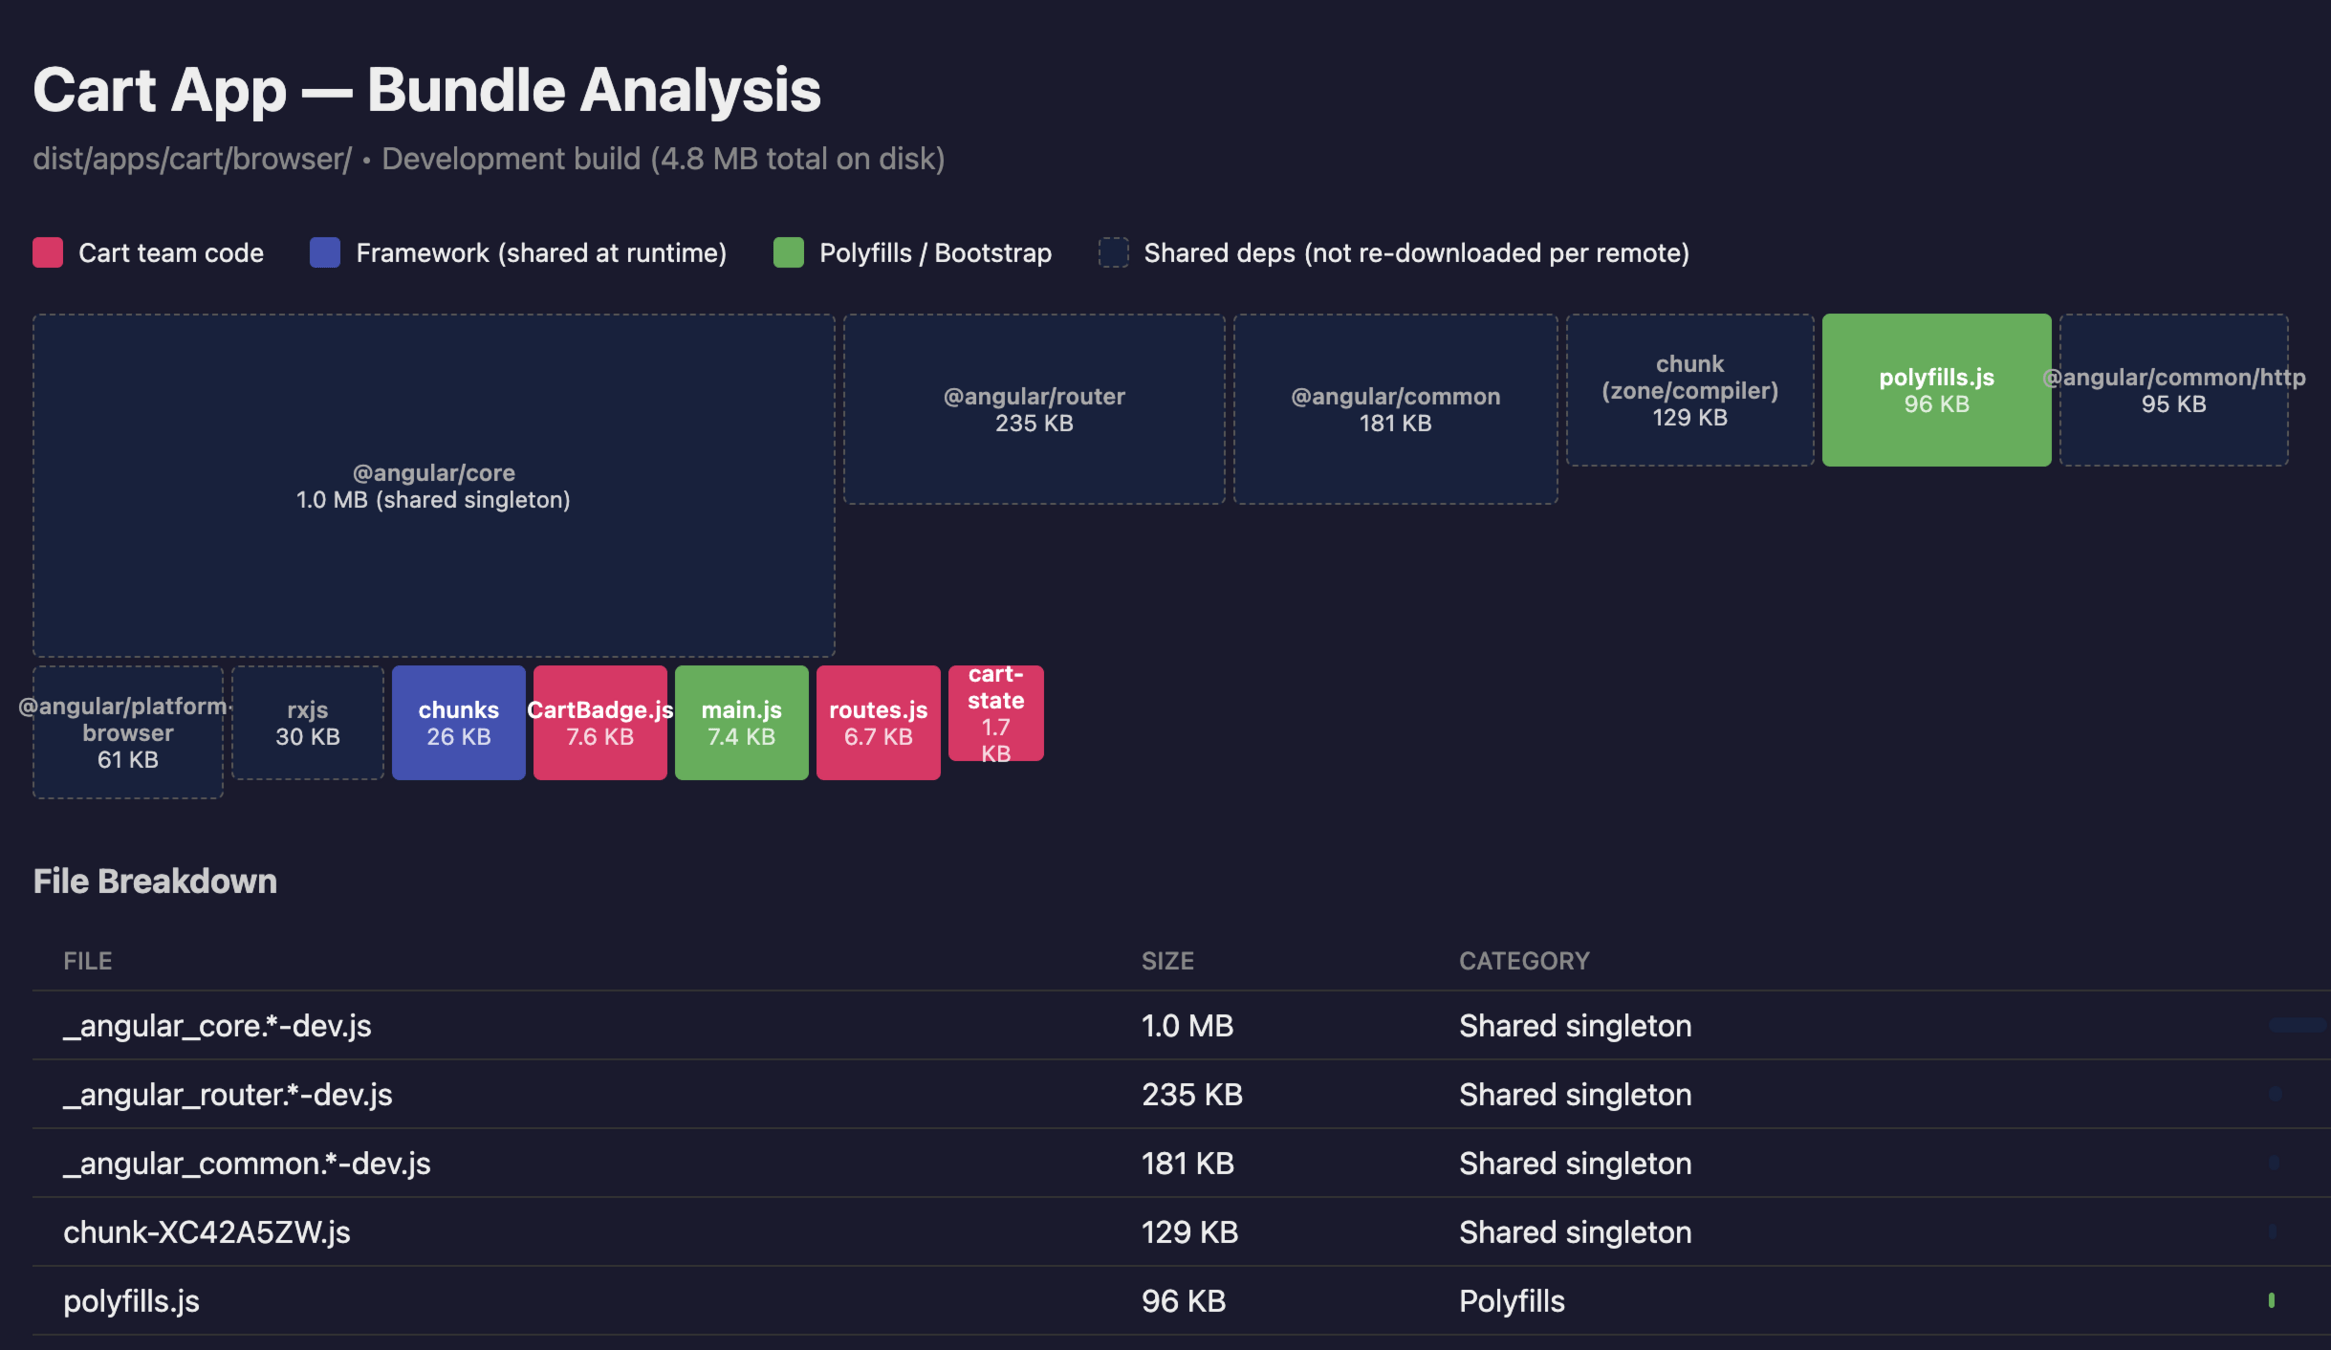Select the cart-state 1.7 KB tile
Image resolution: width=2331 pixels, height=1350 pixels.
(995, 713)
